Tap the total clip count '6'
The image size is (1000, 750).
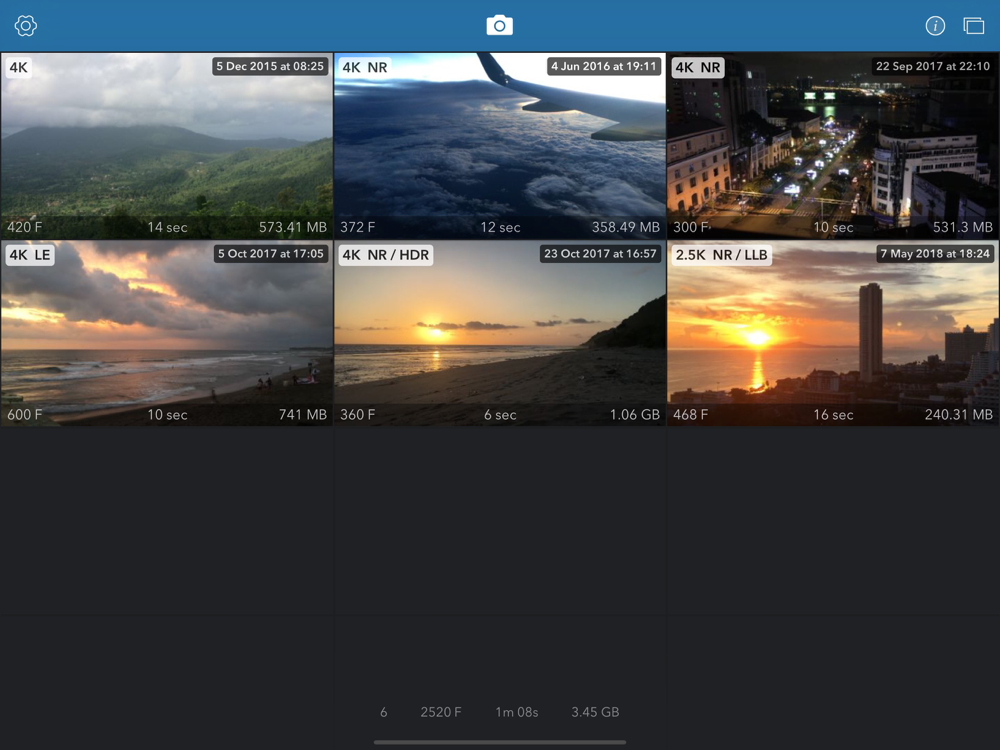(x=383, y=712)
